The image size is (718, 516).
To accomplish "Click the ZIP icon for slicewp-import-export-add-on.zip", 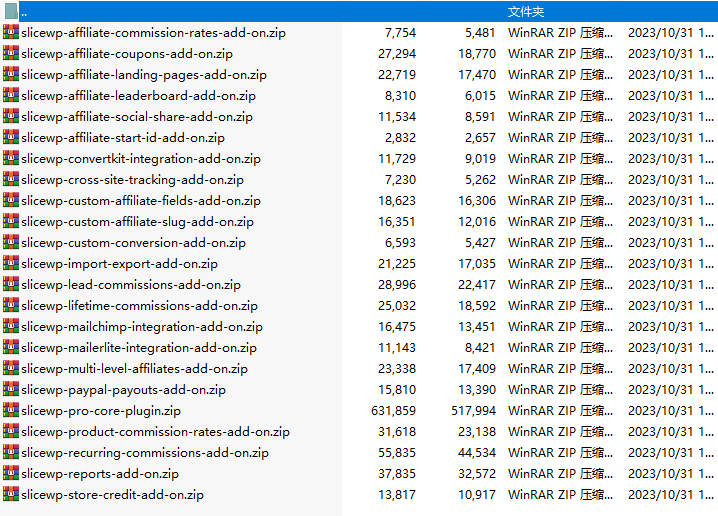I will [11, 263].
